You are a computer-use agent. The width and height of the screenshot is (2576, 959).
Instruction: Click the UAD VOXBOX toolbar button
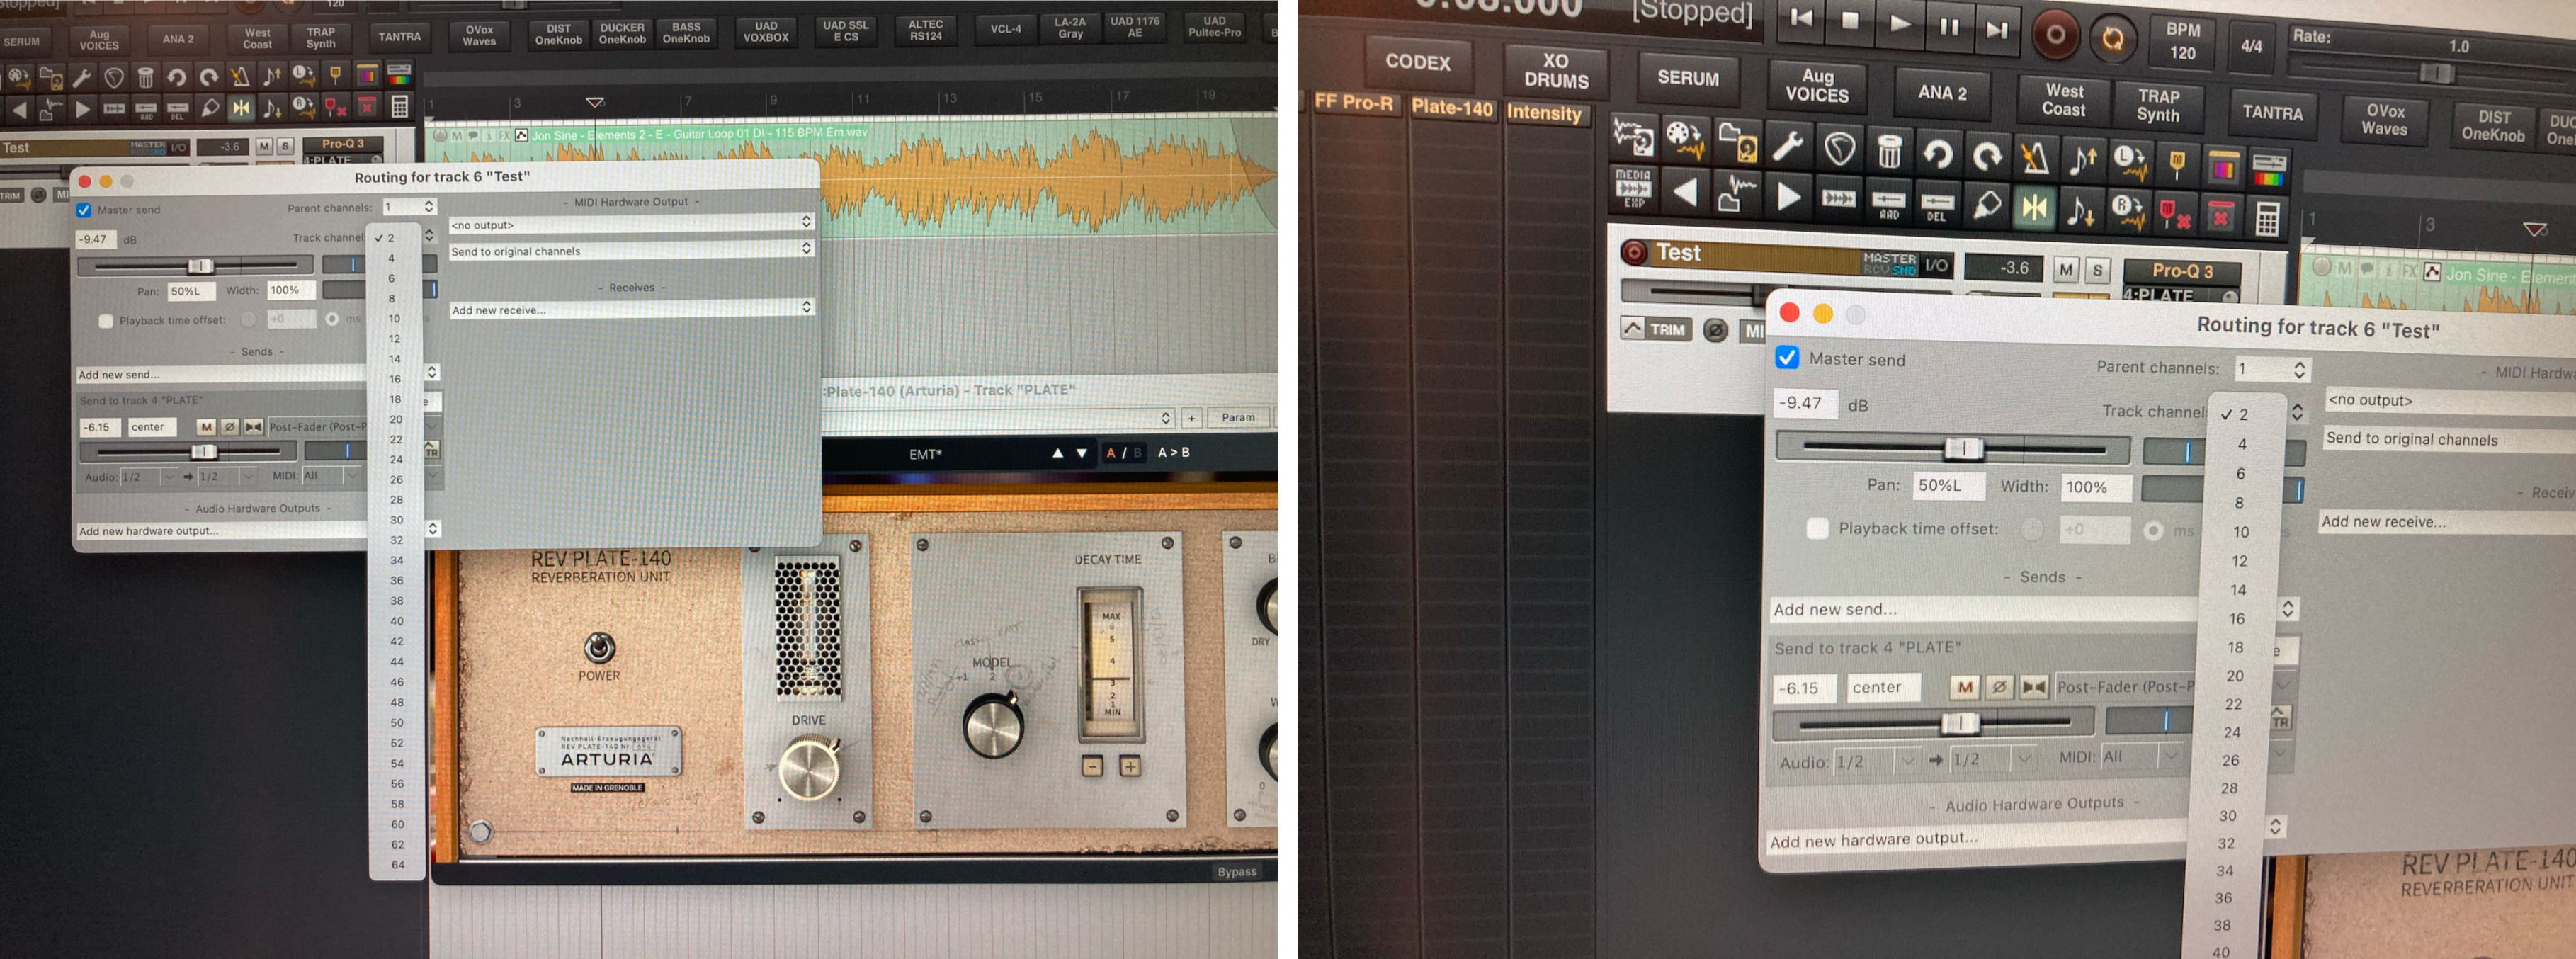tap(765, 32)
